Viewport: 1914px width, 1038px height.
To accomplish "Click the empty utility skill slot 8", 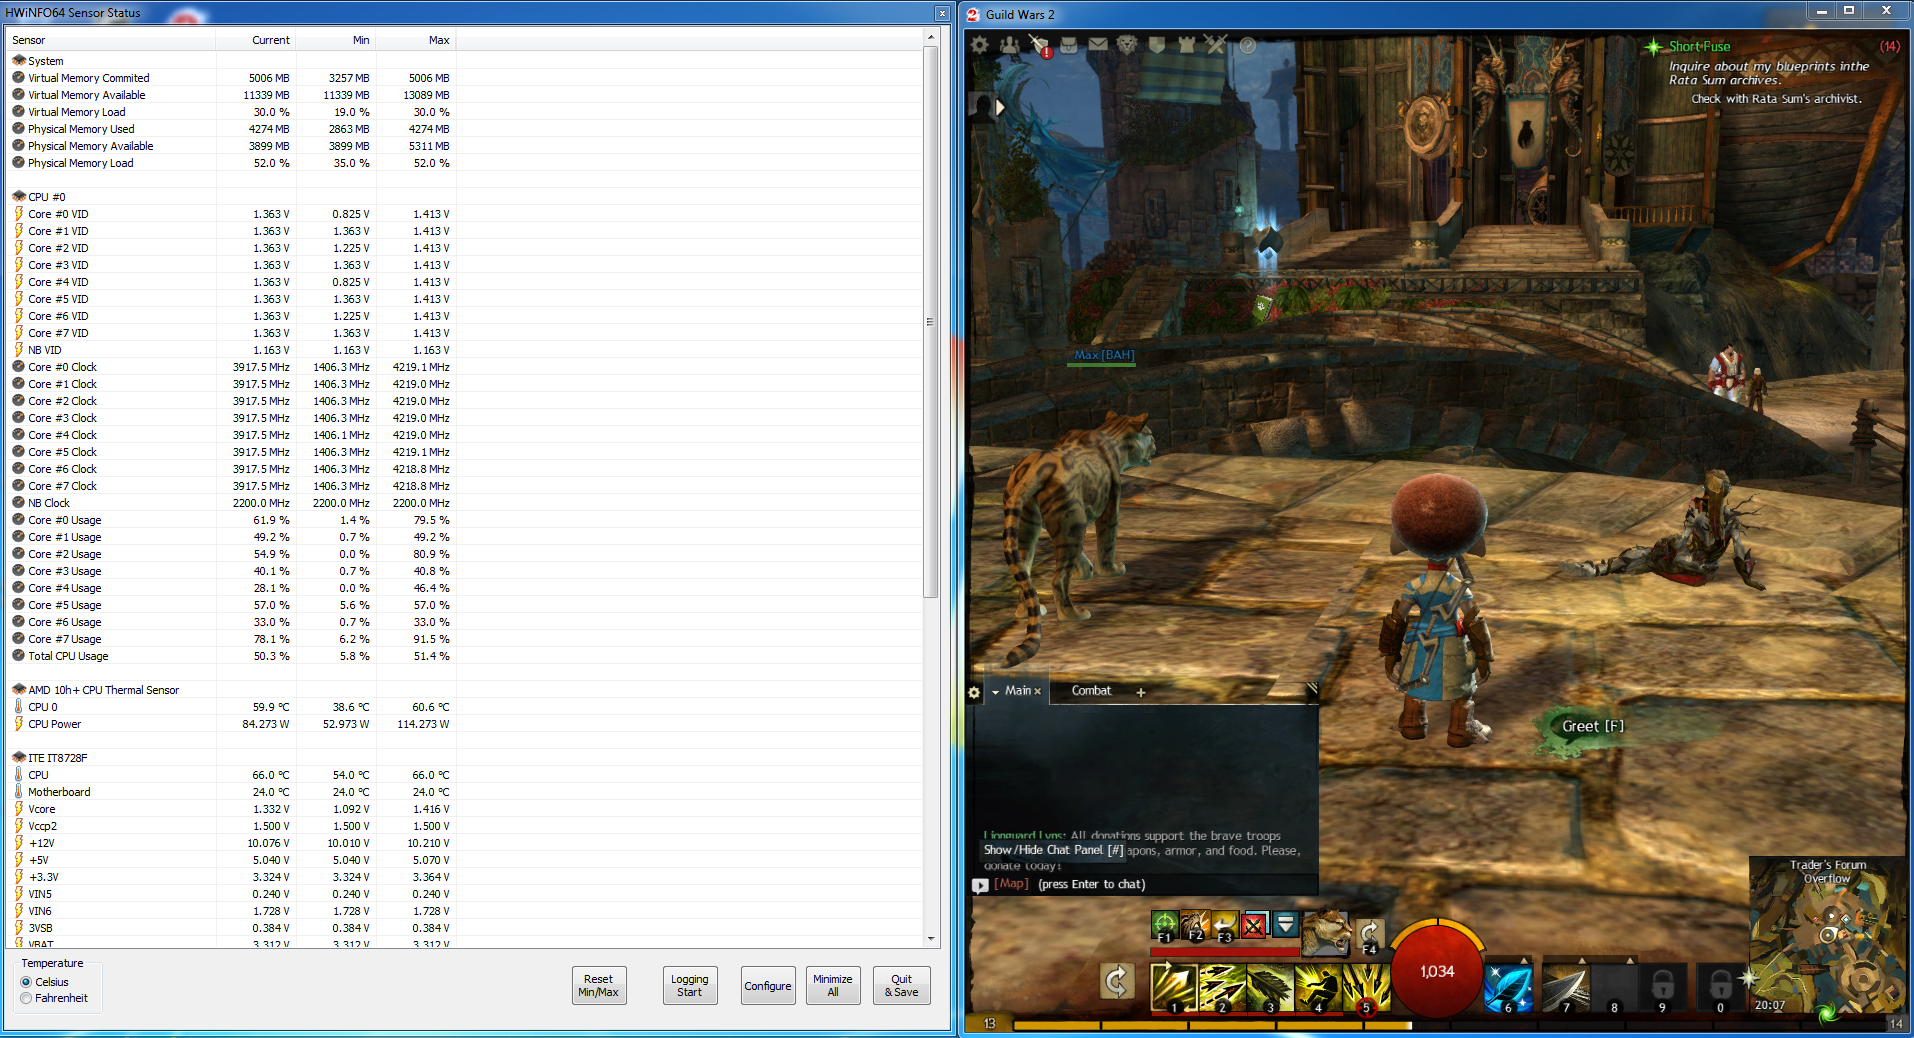I will coord(1613,988).
